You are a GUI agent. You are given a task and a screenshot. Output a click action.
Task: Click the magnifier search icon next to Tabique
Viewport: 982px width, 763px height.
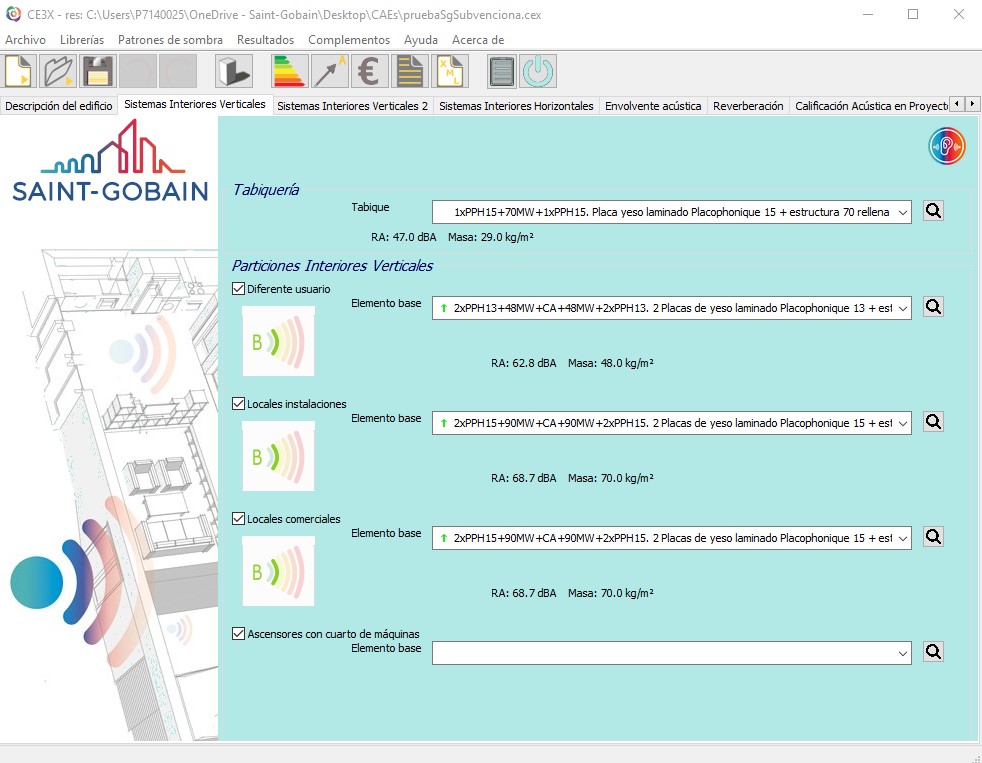(933, 211)
